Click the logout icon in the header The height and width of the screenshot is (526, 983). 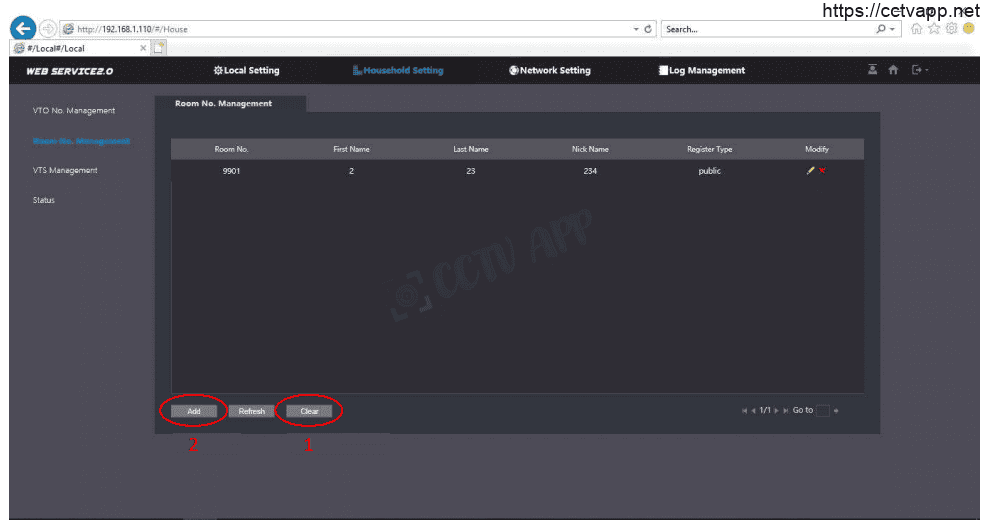tap(916, 70)
